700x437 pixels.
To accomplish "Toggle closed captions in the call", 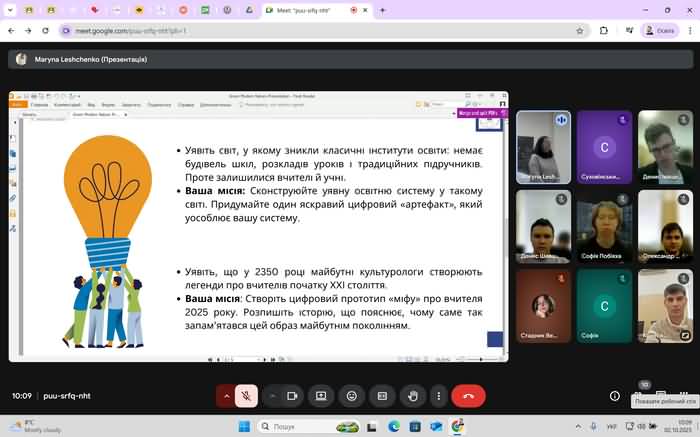I will click(381, 396).
